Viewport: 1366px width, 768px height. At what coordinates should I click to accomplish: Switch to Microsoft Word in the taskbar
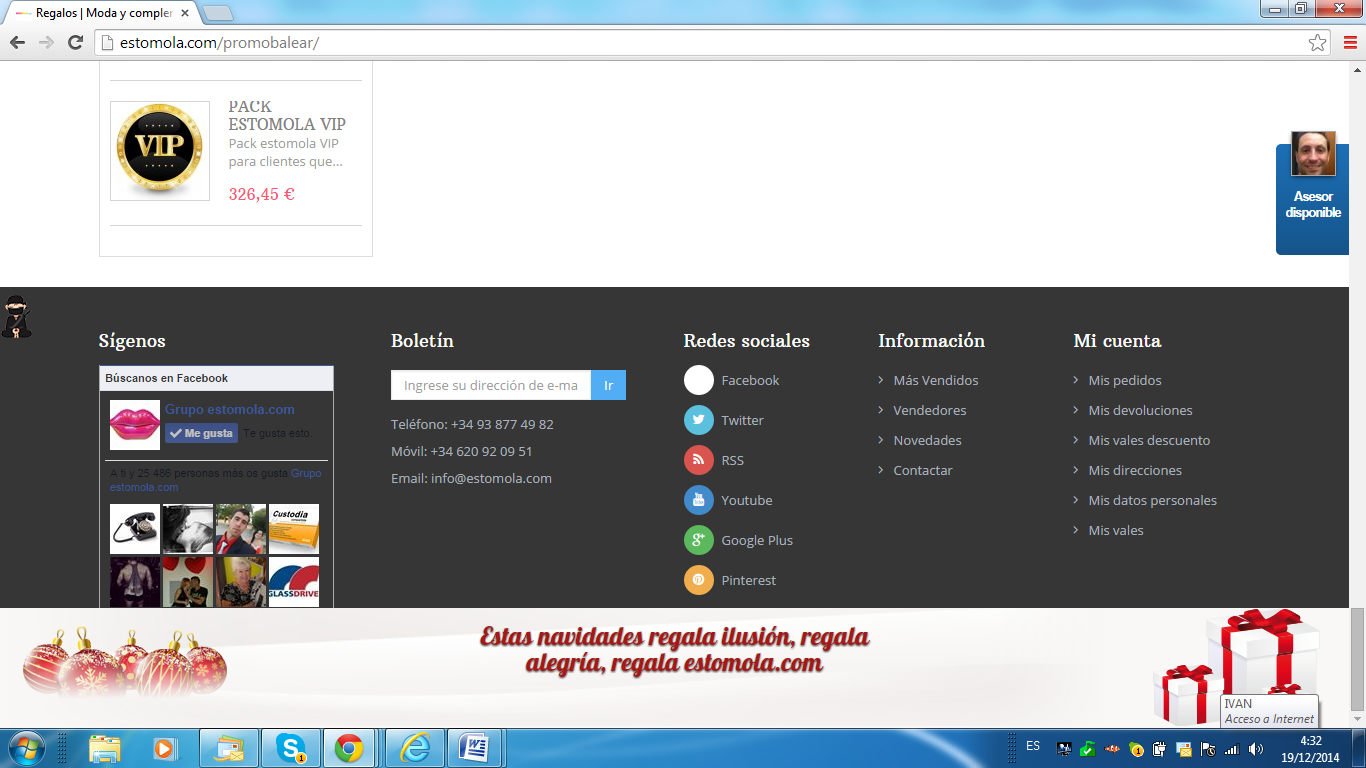(x=474, y=748)
